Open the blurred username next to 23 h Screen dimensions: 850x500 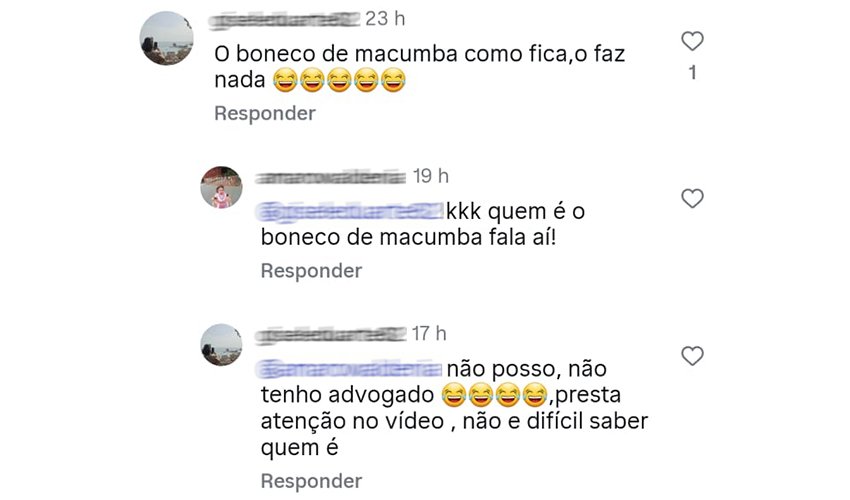tap(285, 20)
